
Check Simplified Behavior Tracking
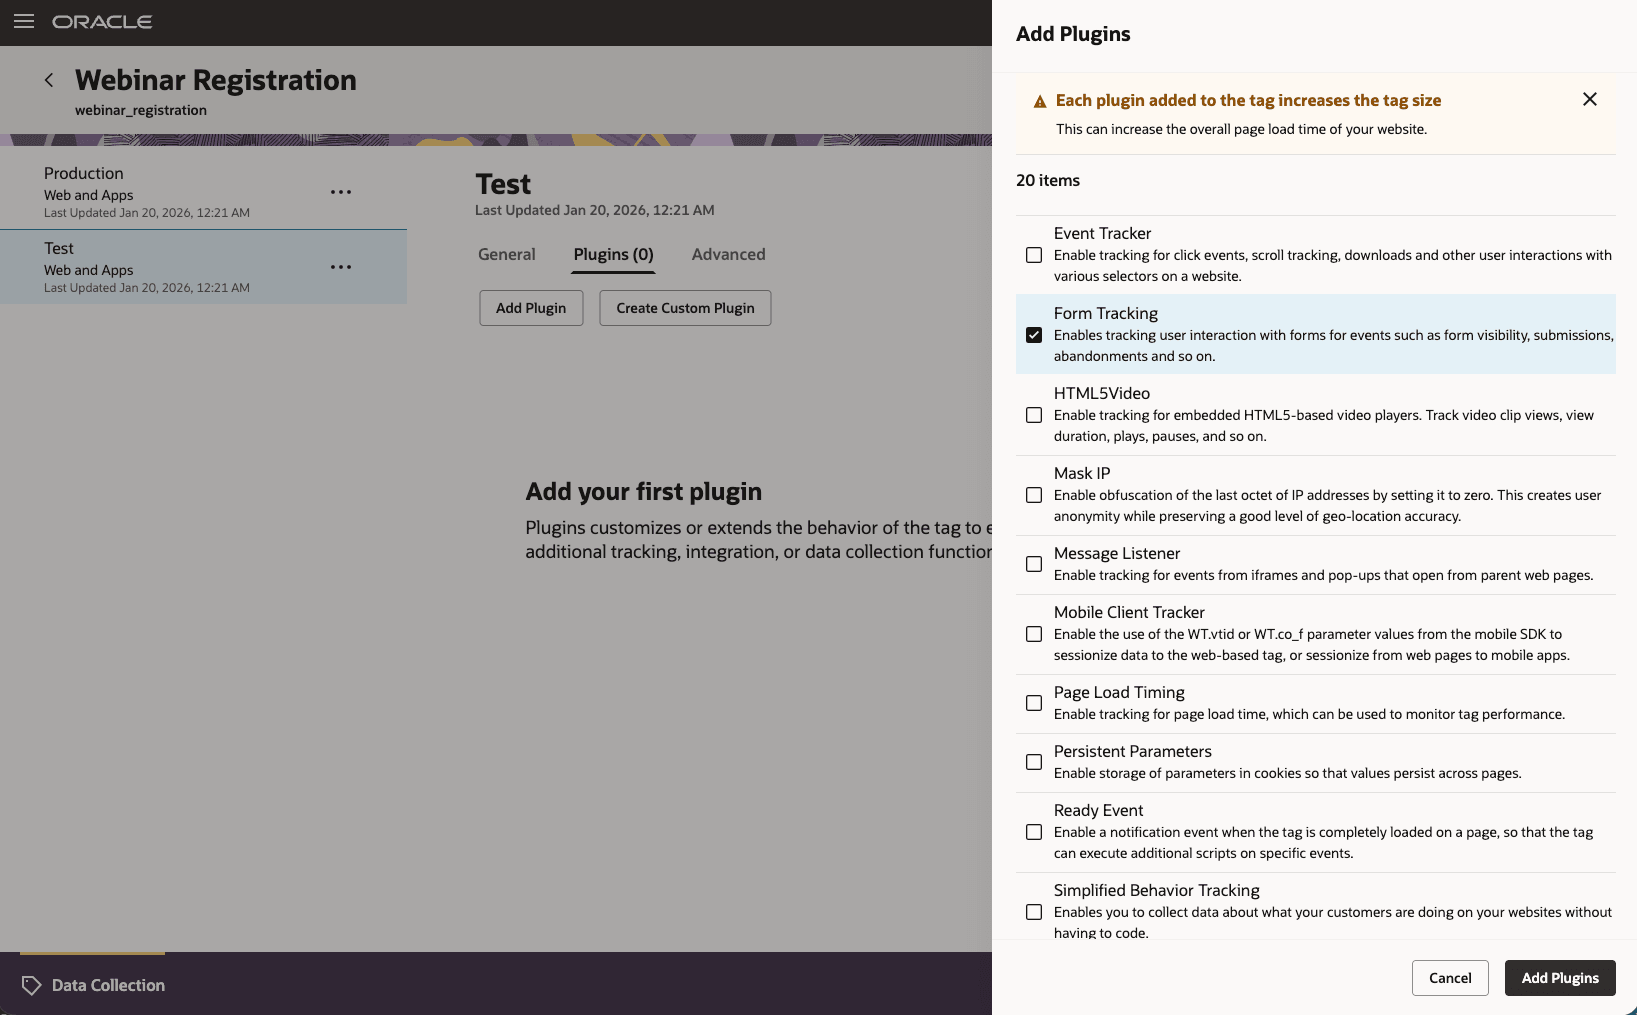[1034, 912]
